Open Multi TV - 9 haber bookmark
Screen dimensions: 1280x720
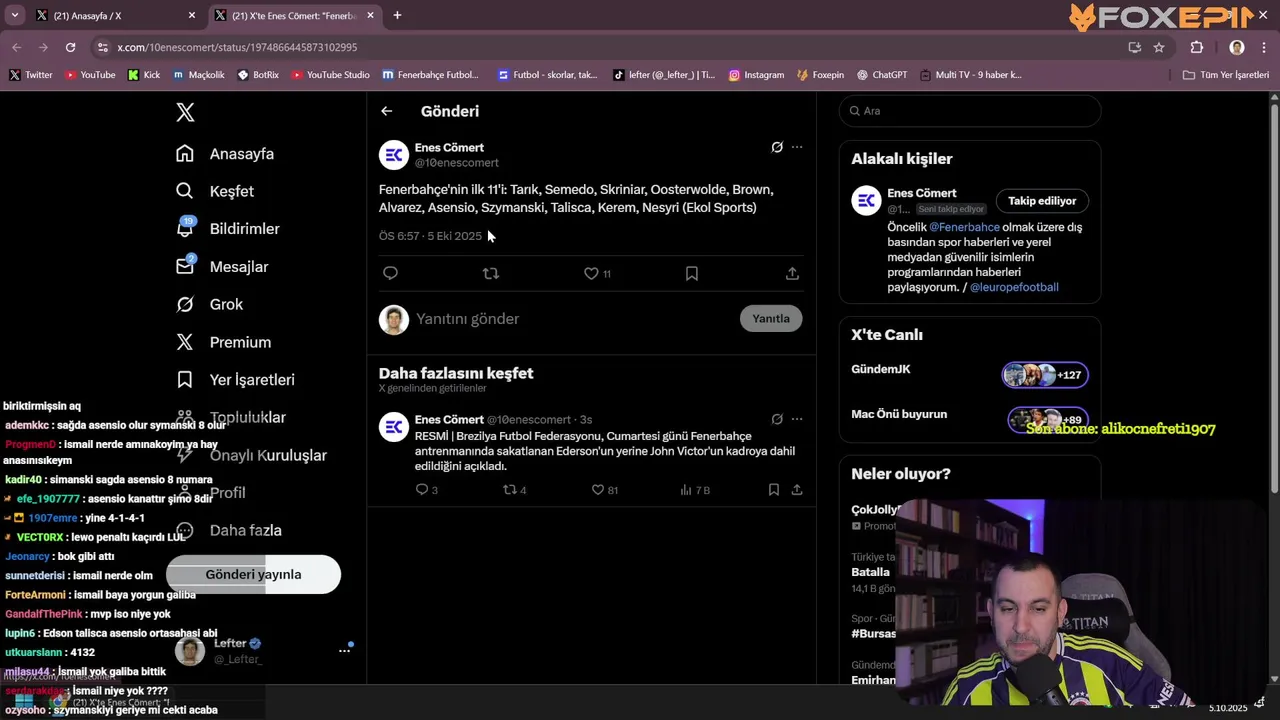(971, 75)
